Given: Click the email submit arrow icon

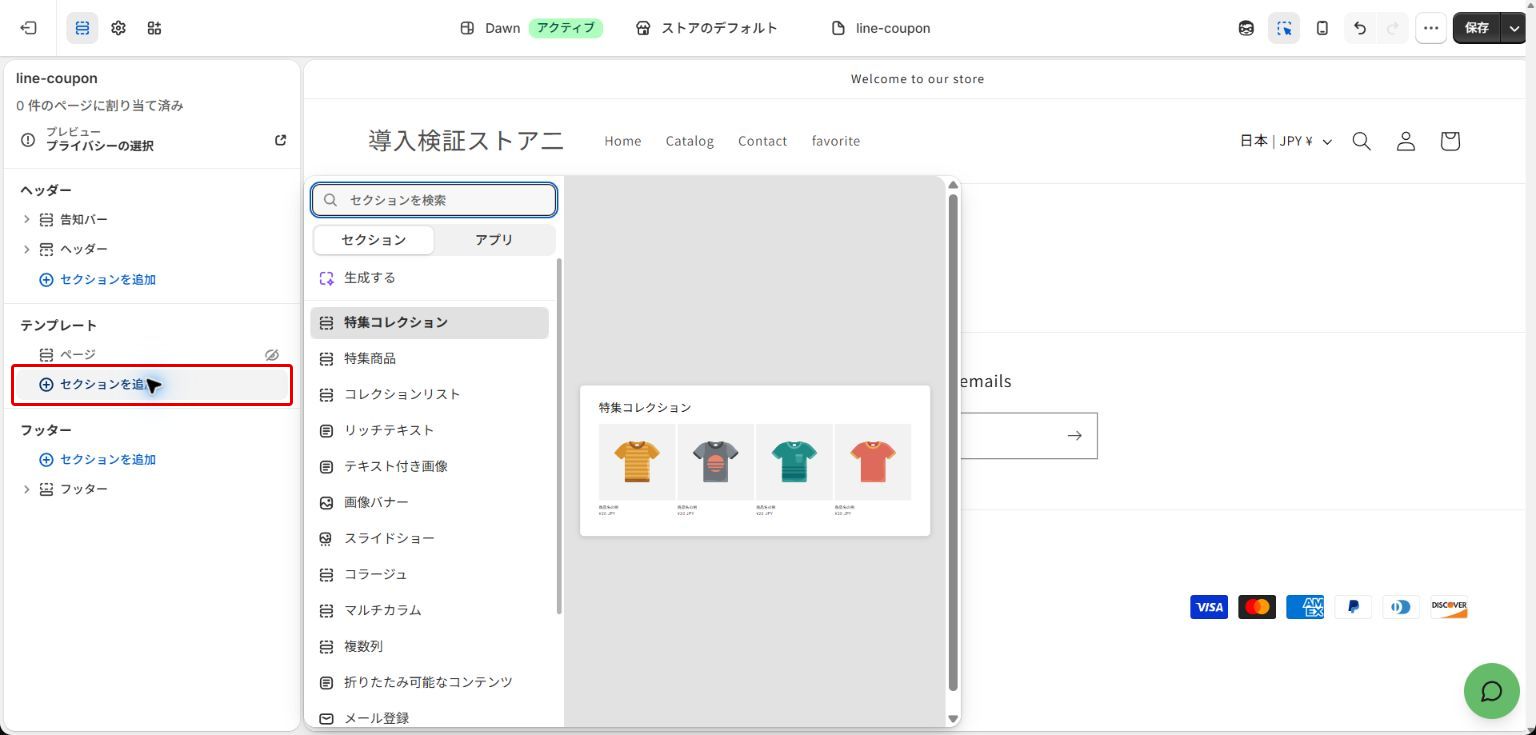Looking at the screenshot, I should pyautogui.click(x=1074, y=436).
